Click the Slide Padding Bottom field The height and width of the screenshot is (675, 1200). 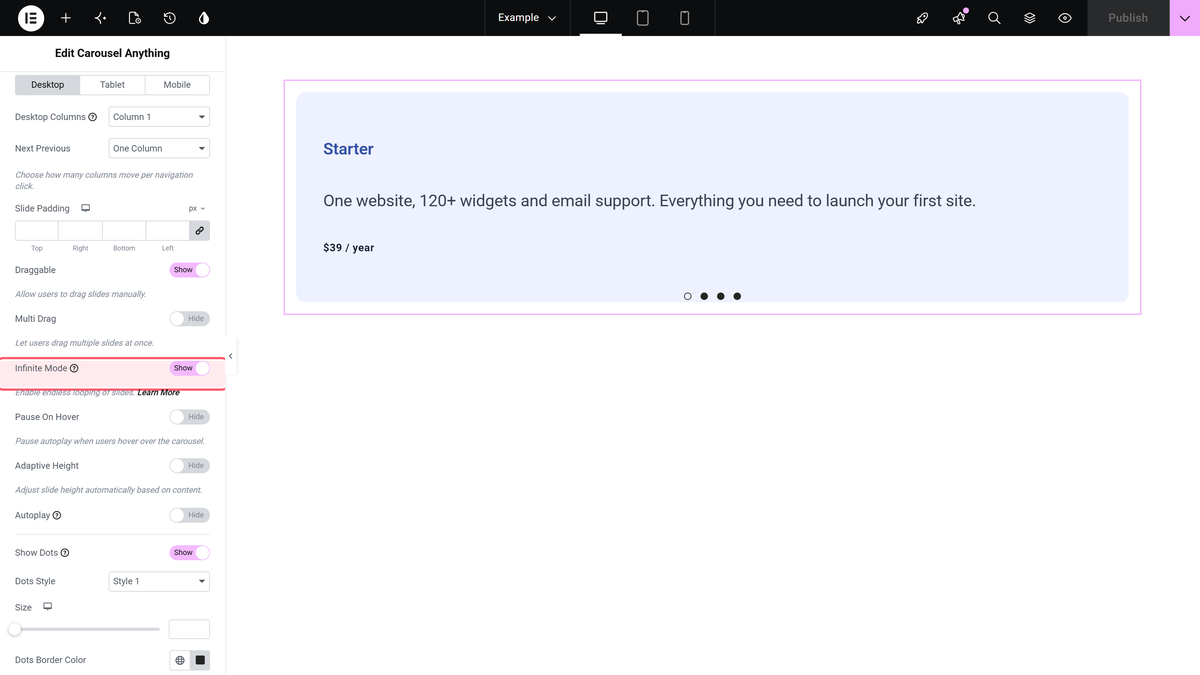coord(124,231)
